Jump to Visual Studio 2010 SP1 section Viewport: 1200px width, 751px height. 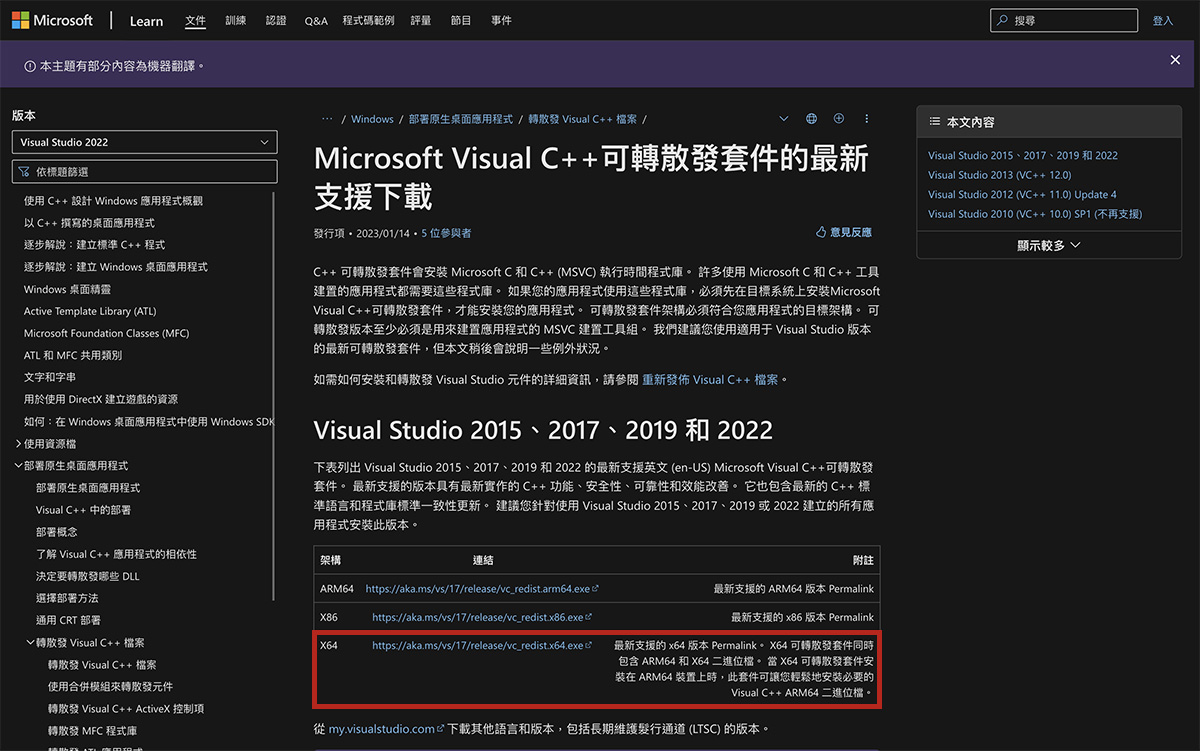click(1035, 214)
